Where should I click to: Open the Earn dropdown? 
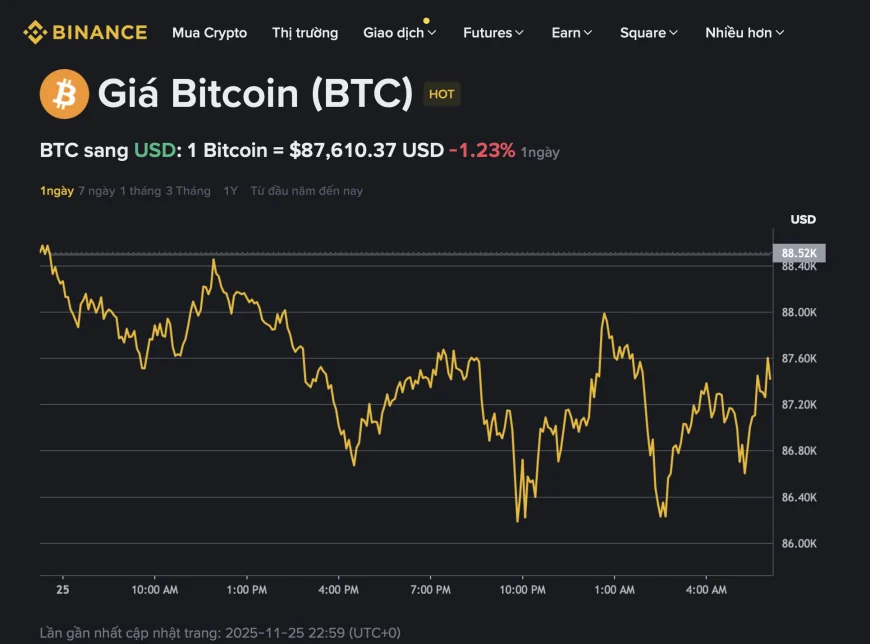pyautogui.click(x=570, y=32)
